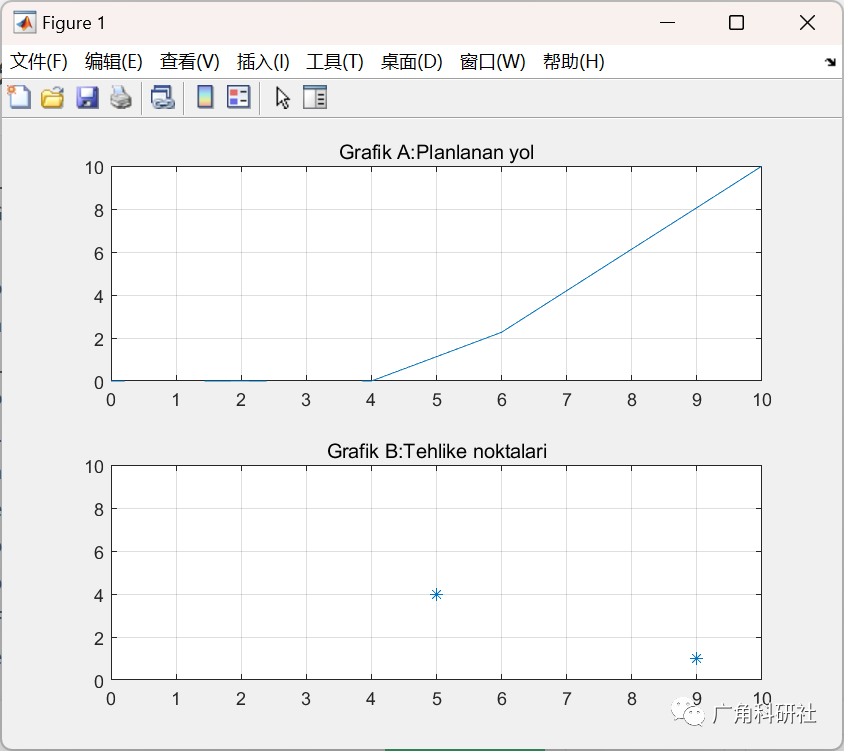The image size is (844, 751).
Task: Open the 工具(T) menu
Action: 334,61
